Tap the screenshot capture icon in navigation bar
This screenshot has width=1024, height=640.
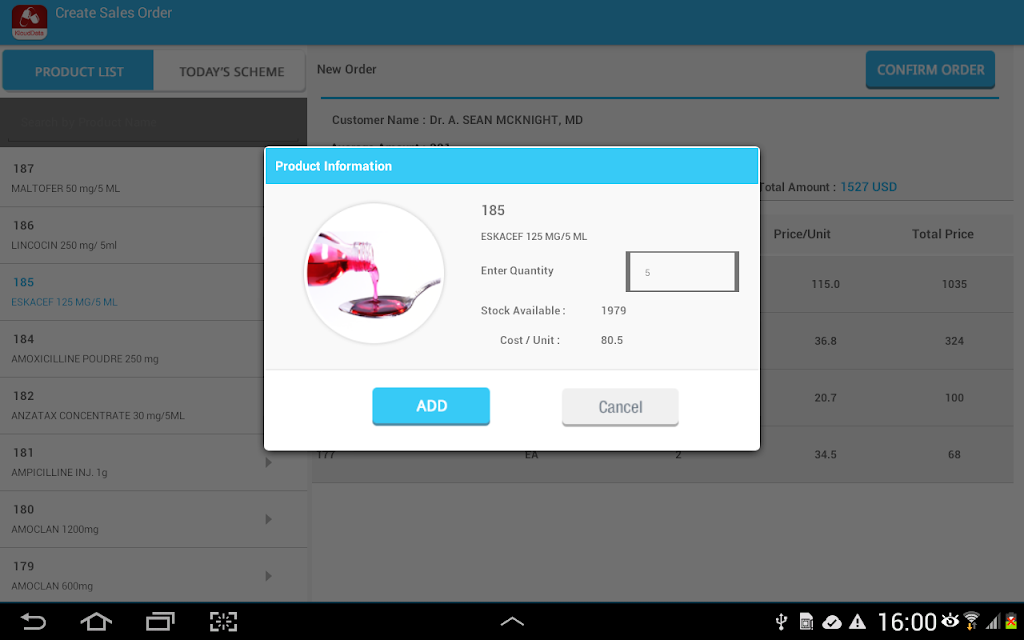point(223,621)
